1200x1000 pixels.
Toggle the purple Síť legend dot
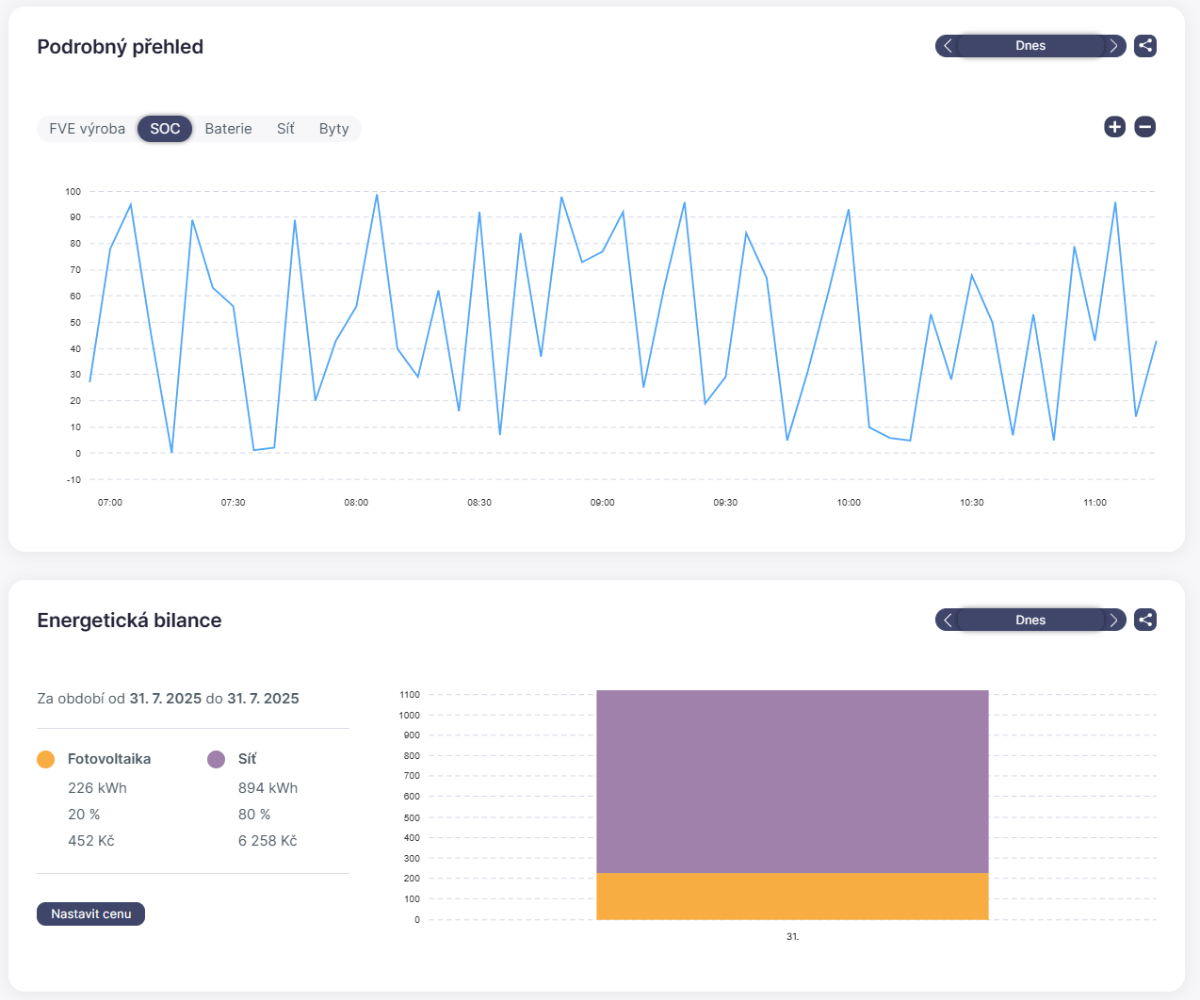click(216, 759)
